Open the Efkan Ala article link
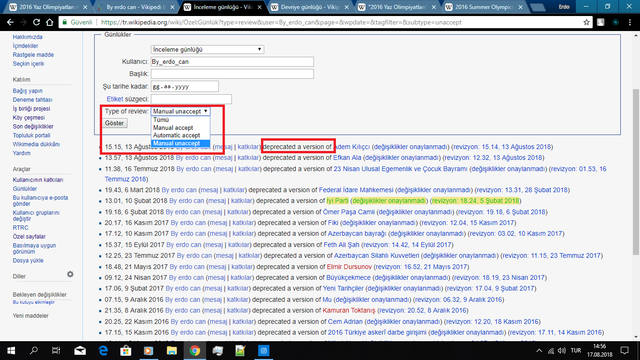Screen dimensions: 640x360 point(347,158)
